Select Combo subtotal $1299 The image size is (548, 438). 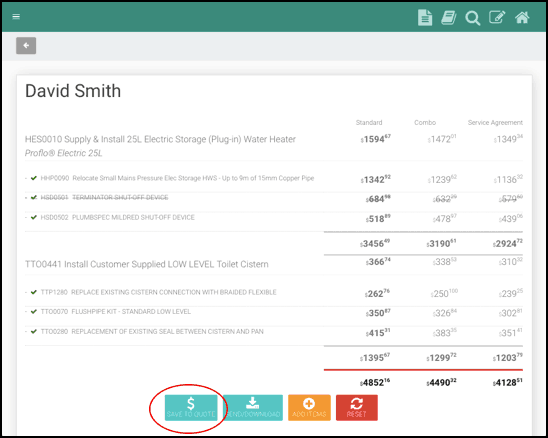[x=441, y=357]
